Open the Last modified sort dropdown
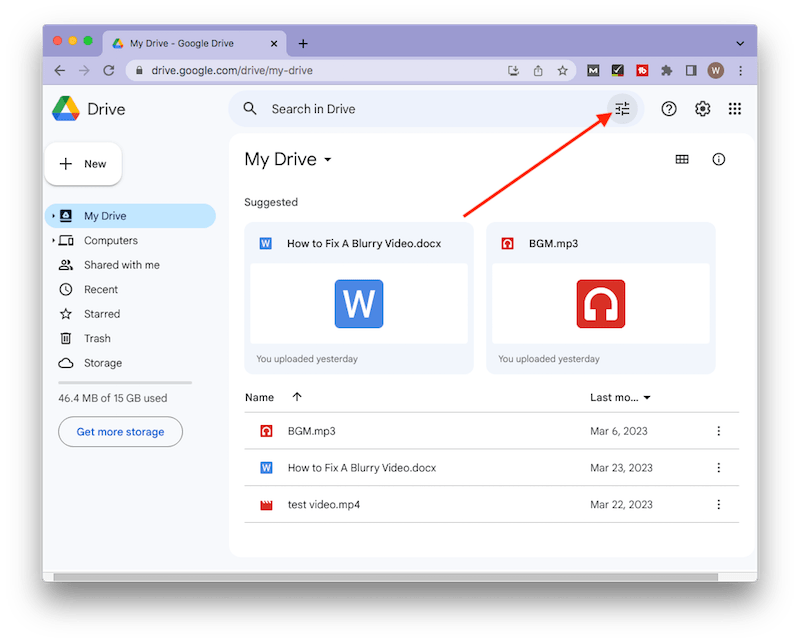Viewport: 800px width, 643px height. click(x=620, y=397)
